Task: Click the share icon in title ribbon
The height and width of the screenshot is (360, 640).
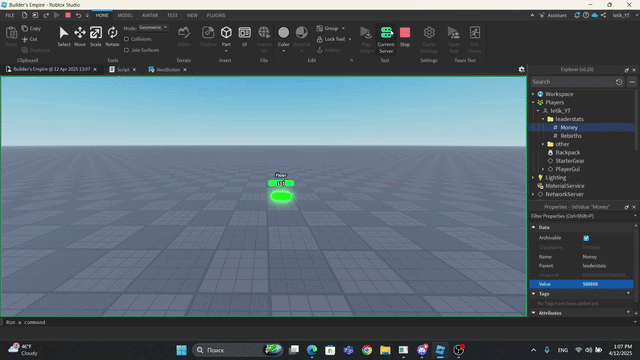Action: [603, 15]
